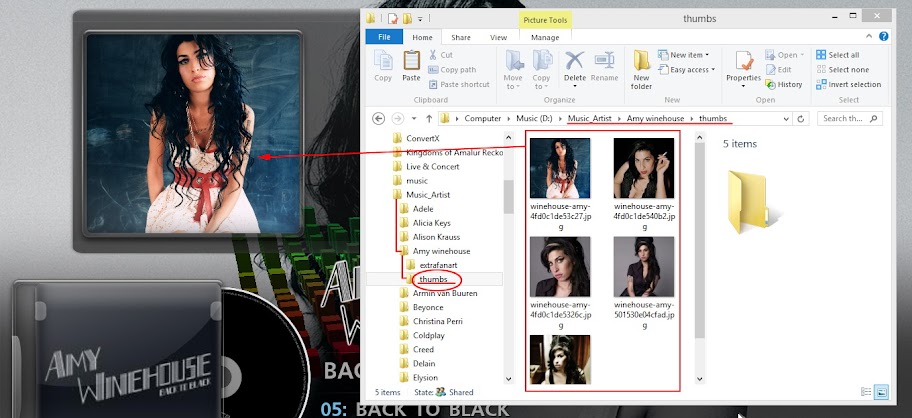Click the Properties icon
The width and height of the screenshot is (912, 418).
click(x=743, y=61)
